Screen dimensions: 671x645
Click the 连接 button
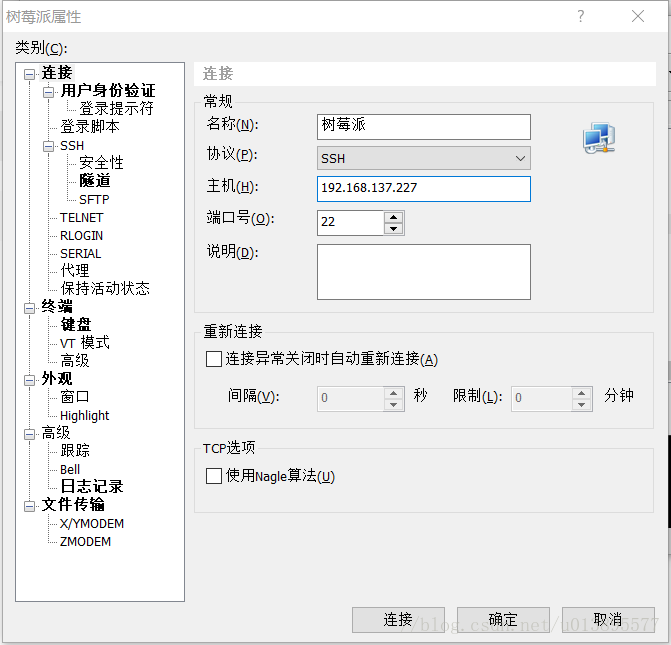click(398, 619)
